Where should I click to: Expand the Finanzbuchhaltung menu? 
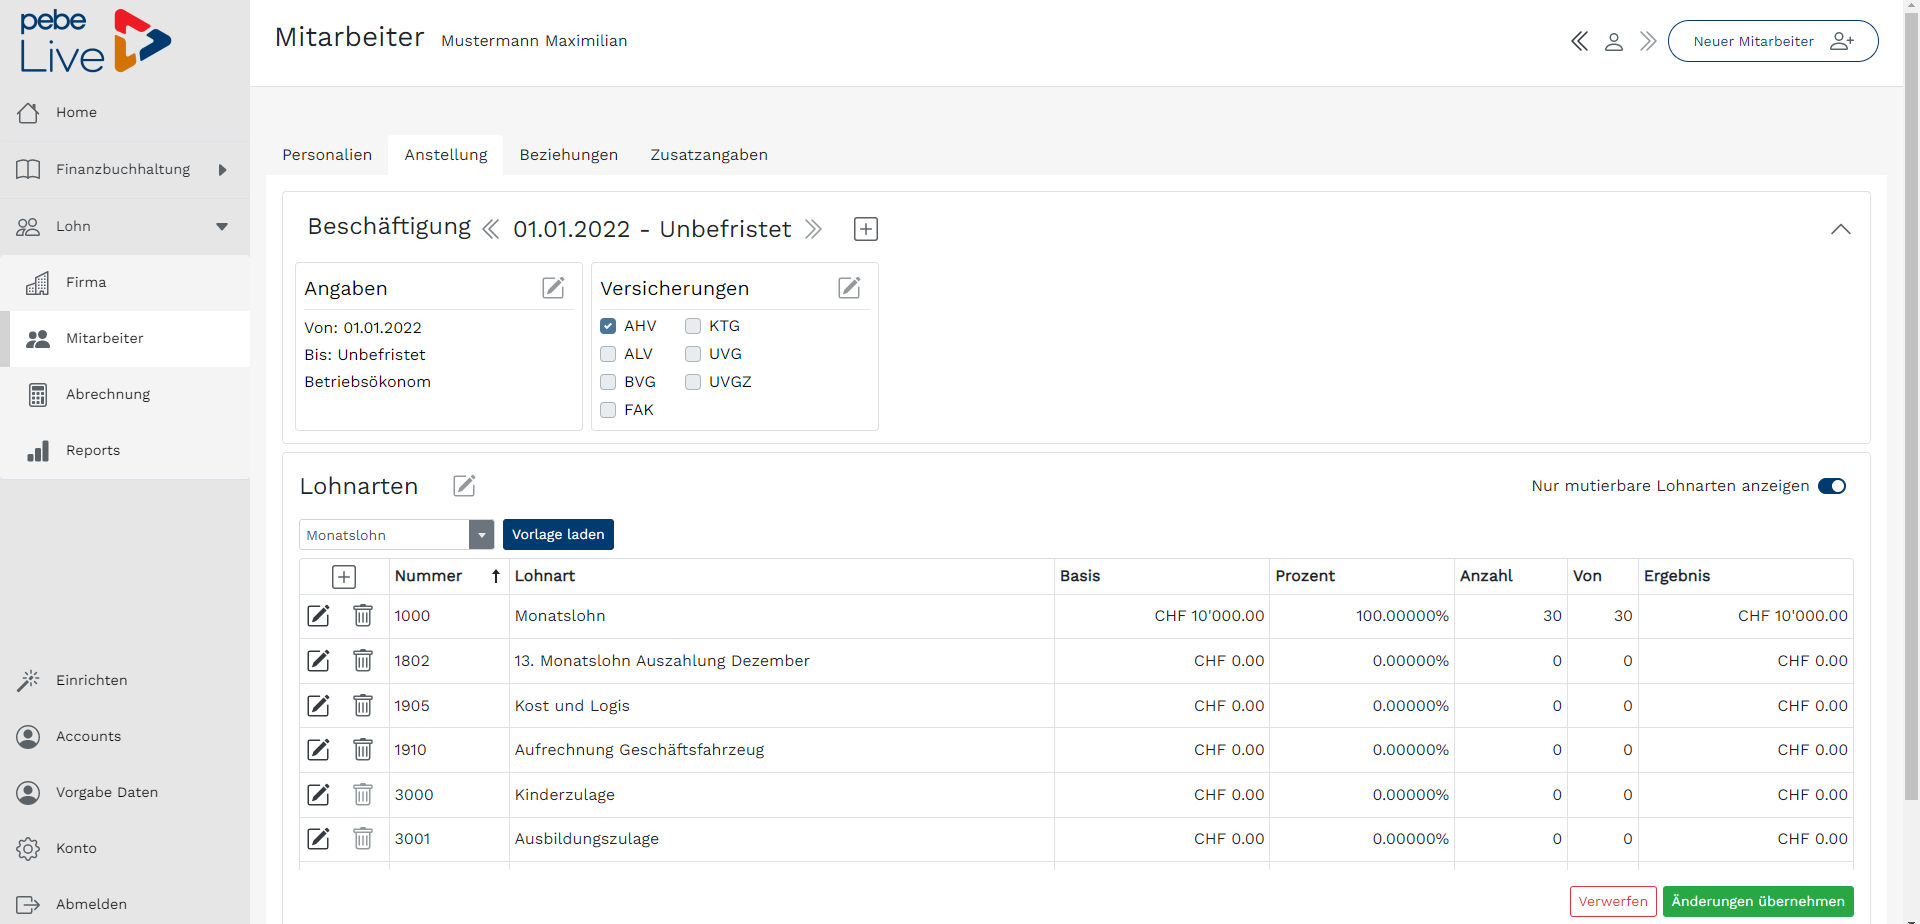(222, 170)
